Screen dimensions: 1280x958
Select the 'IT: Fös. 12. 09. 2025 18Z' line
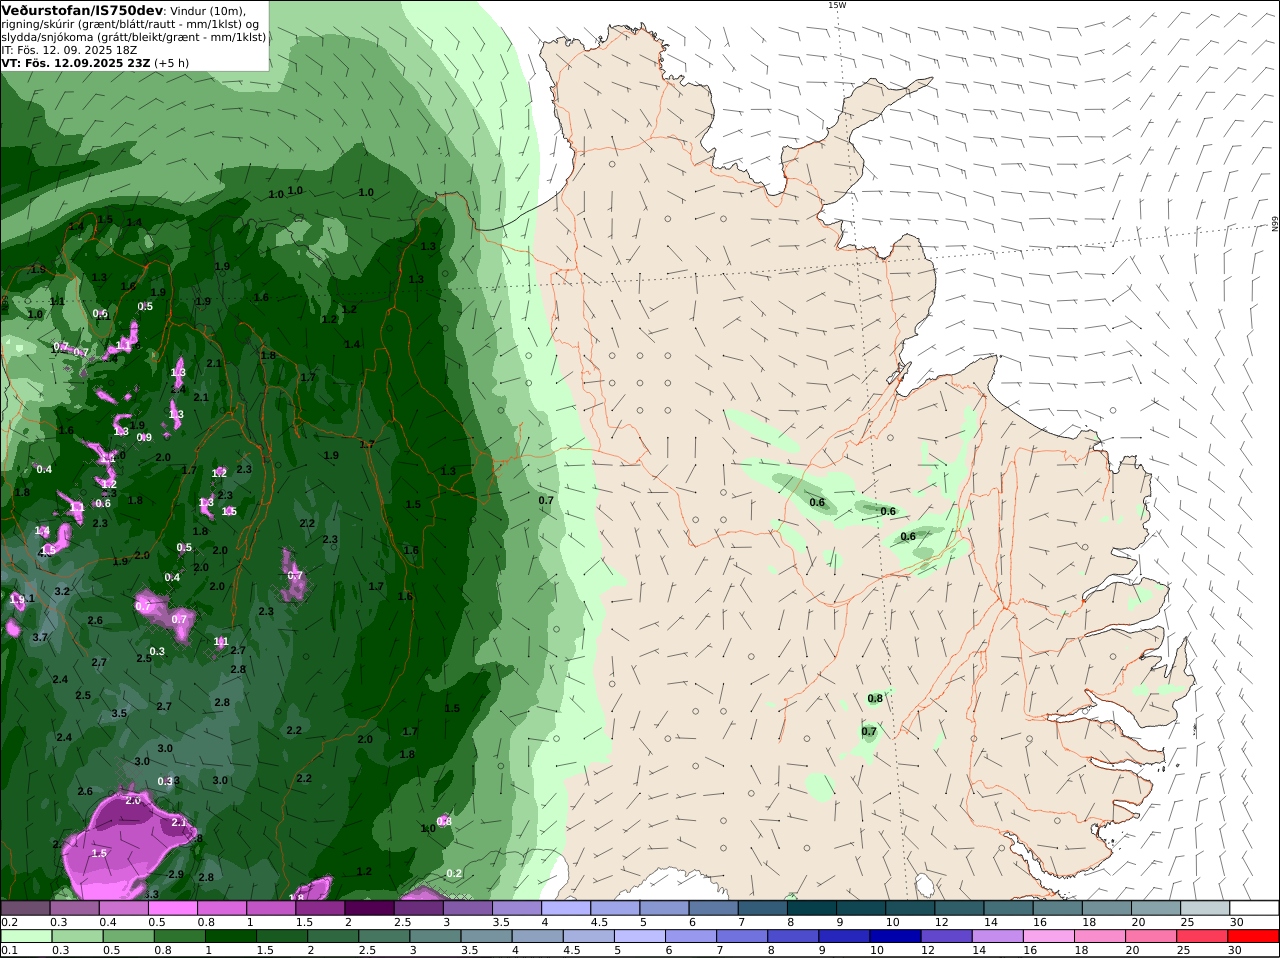69,49
